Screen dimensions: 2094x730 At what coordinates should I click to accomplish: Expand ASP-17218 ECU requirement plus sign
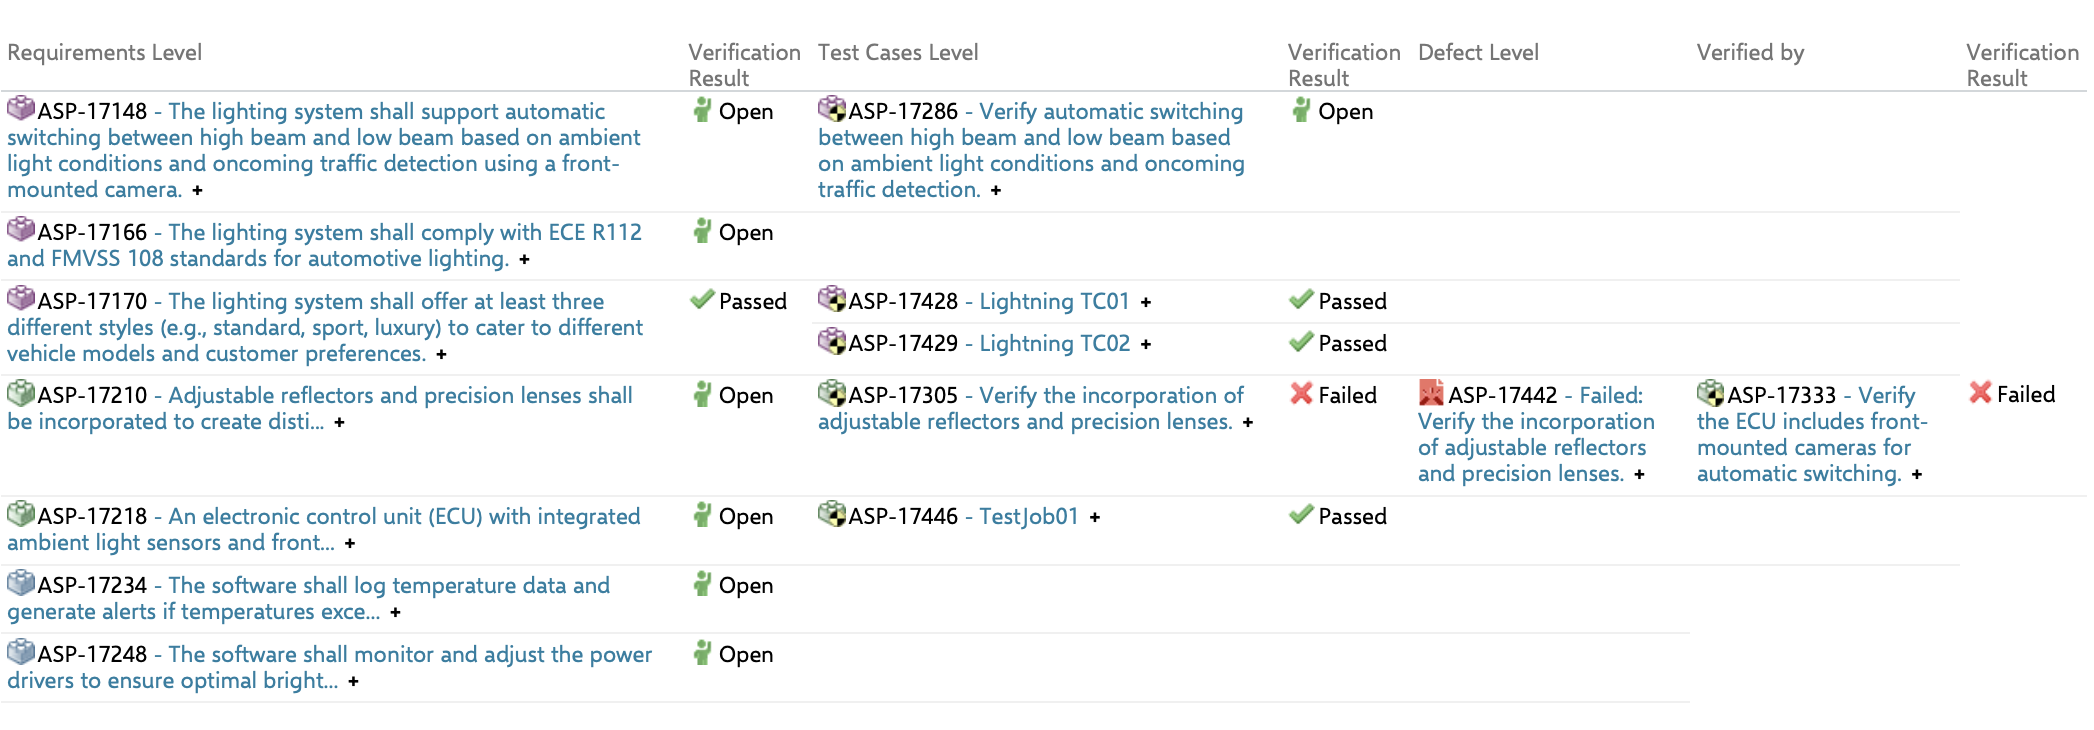coord(349,543)
